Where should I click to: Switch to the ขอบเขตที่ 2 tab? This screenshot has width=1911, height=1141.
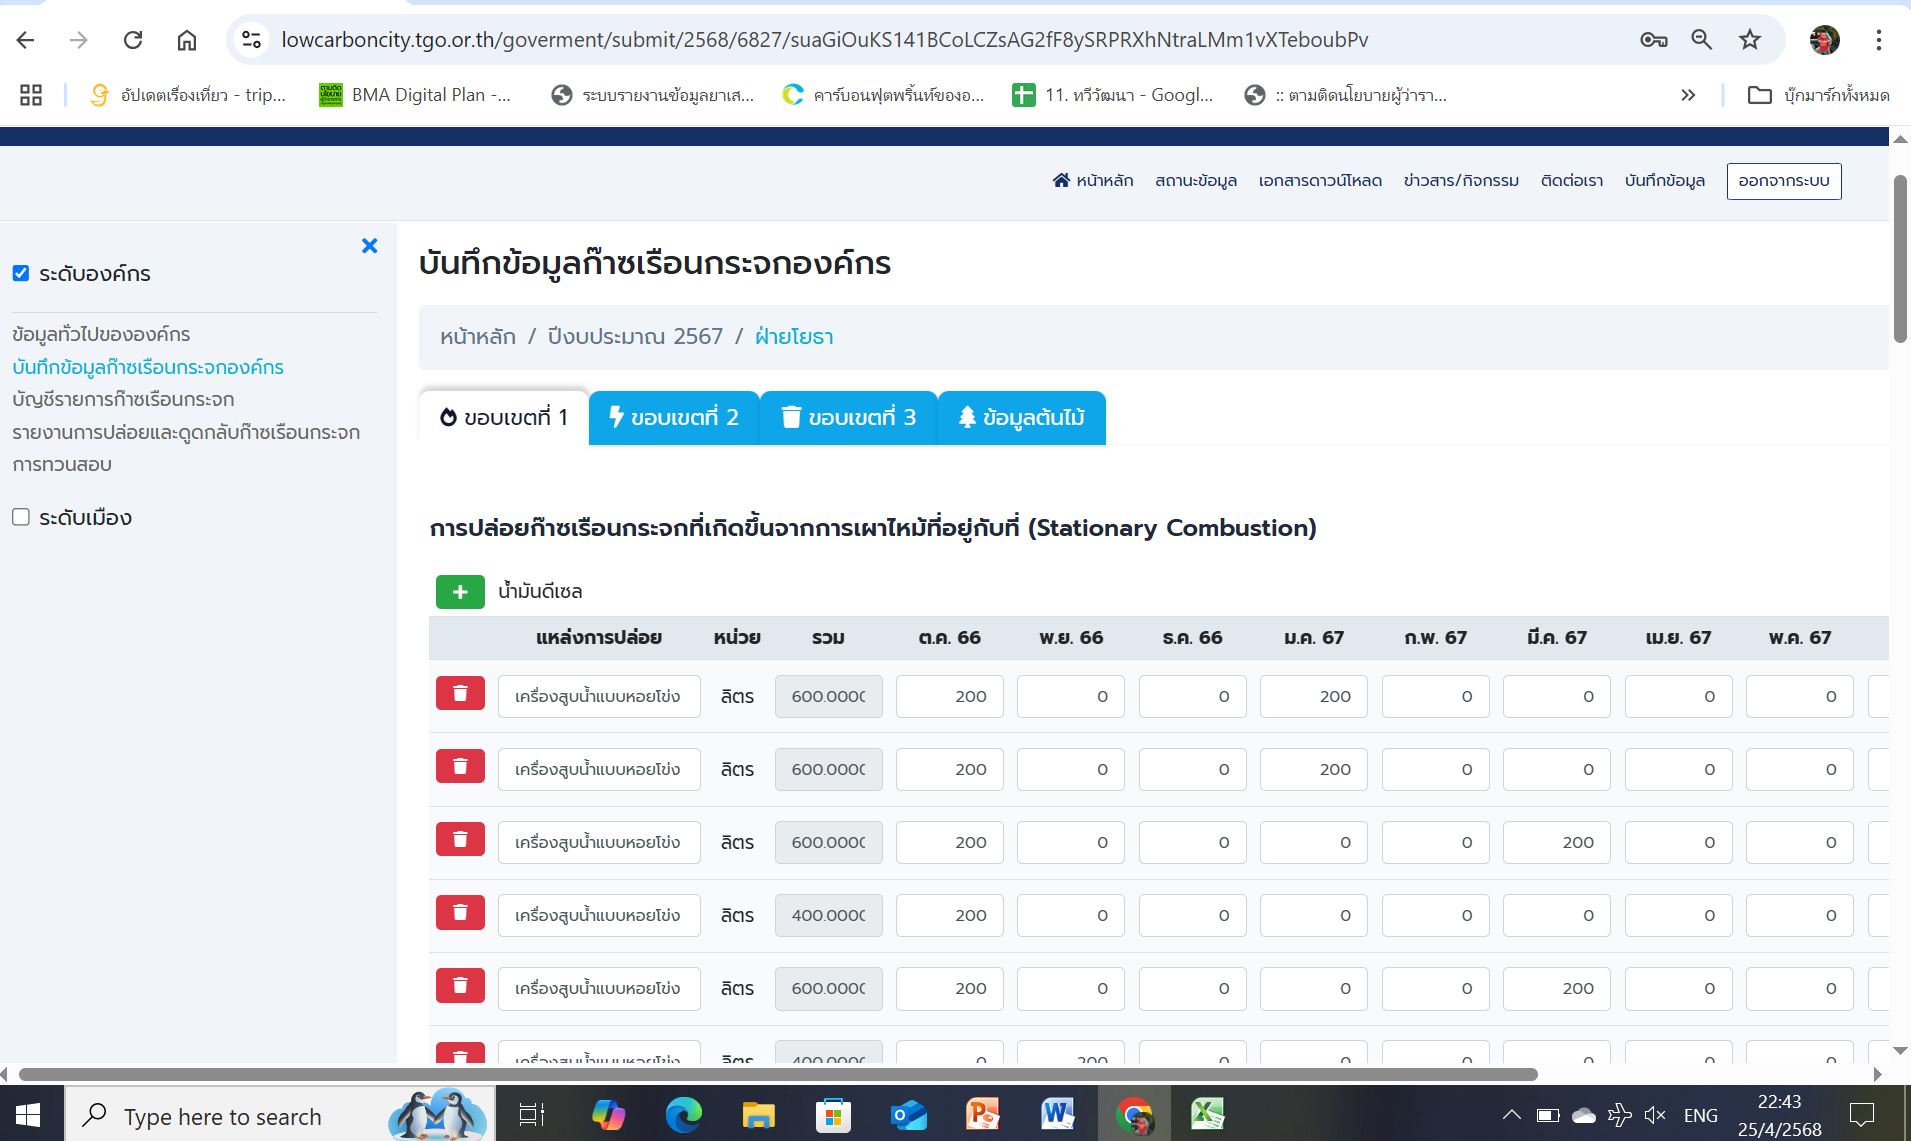click(674, 417)
